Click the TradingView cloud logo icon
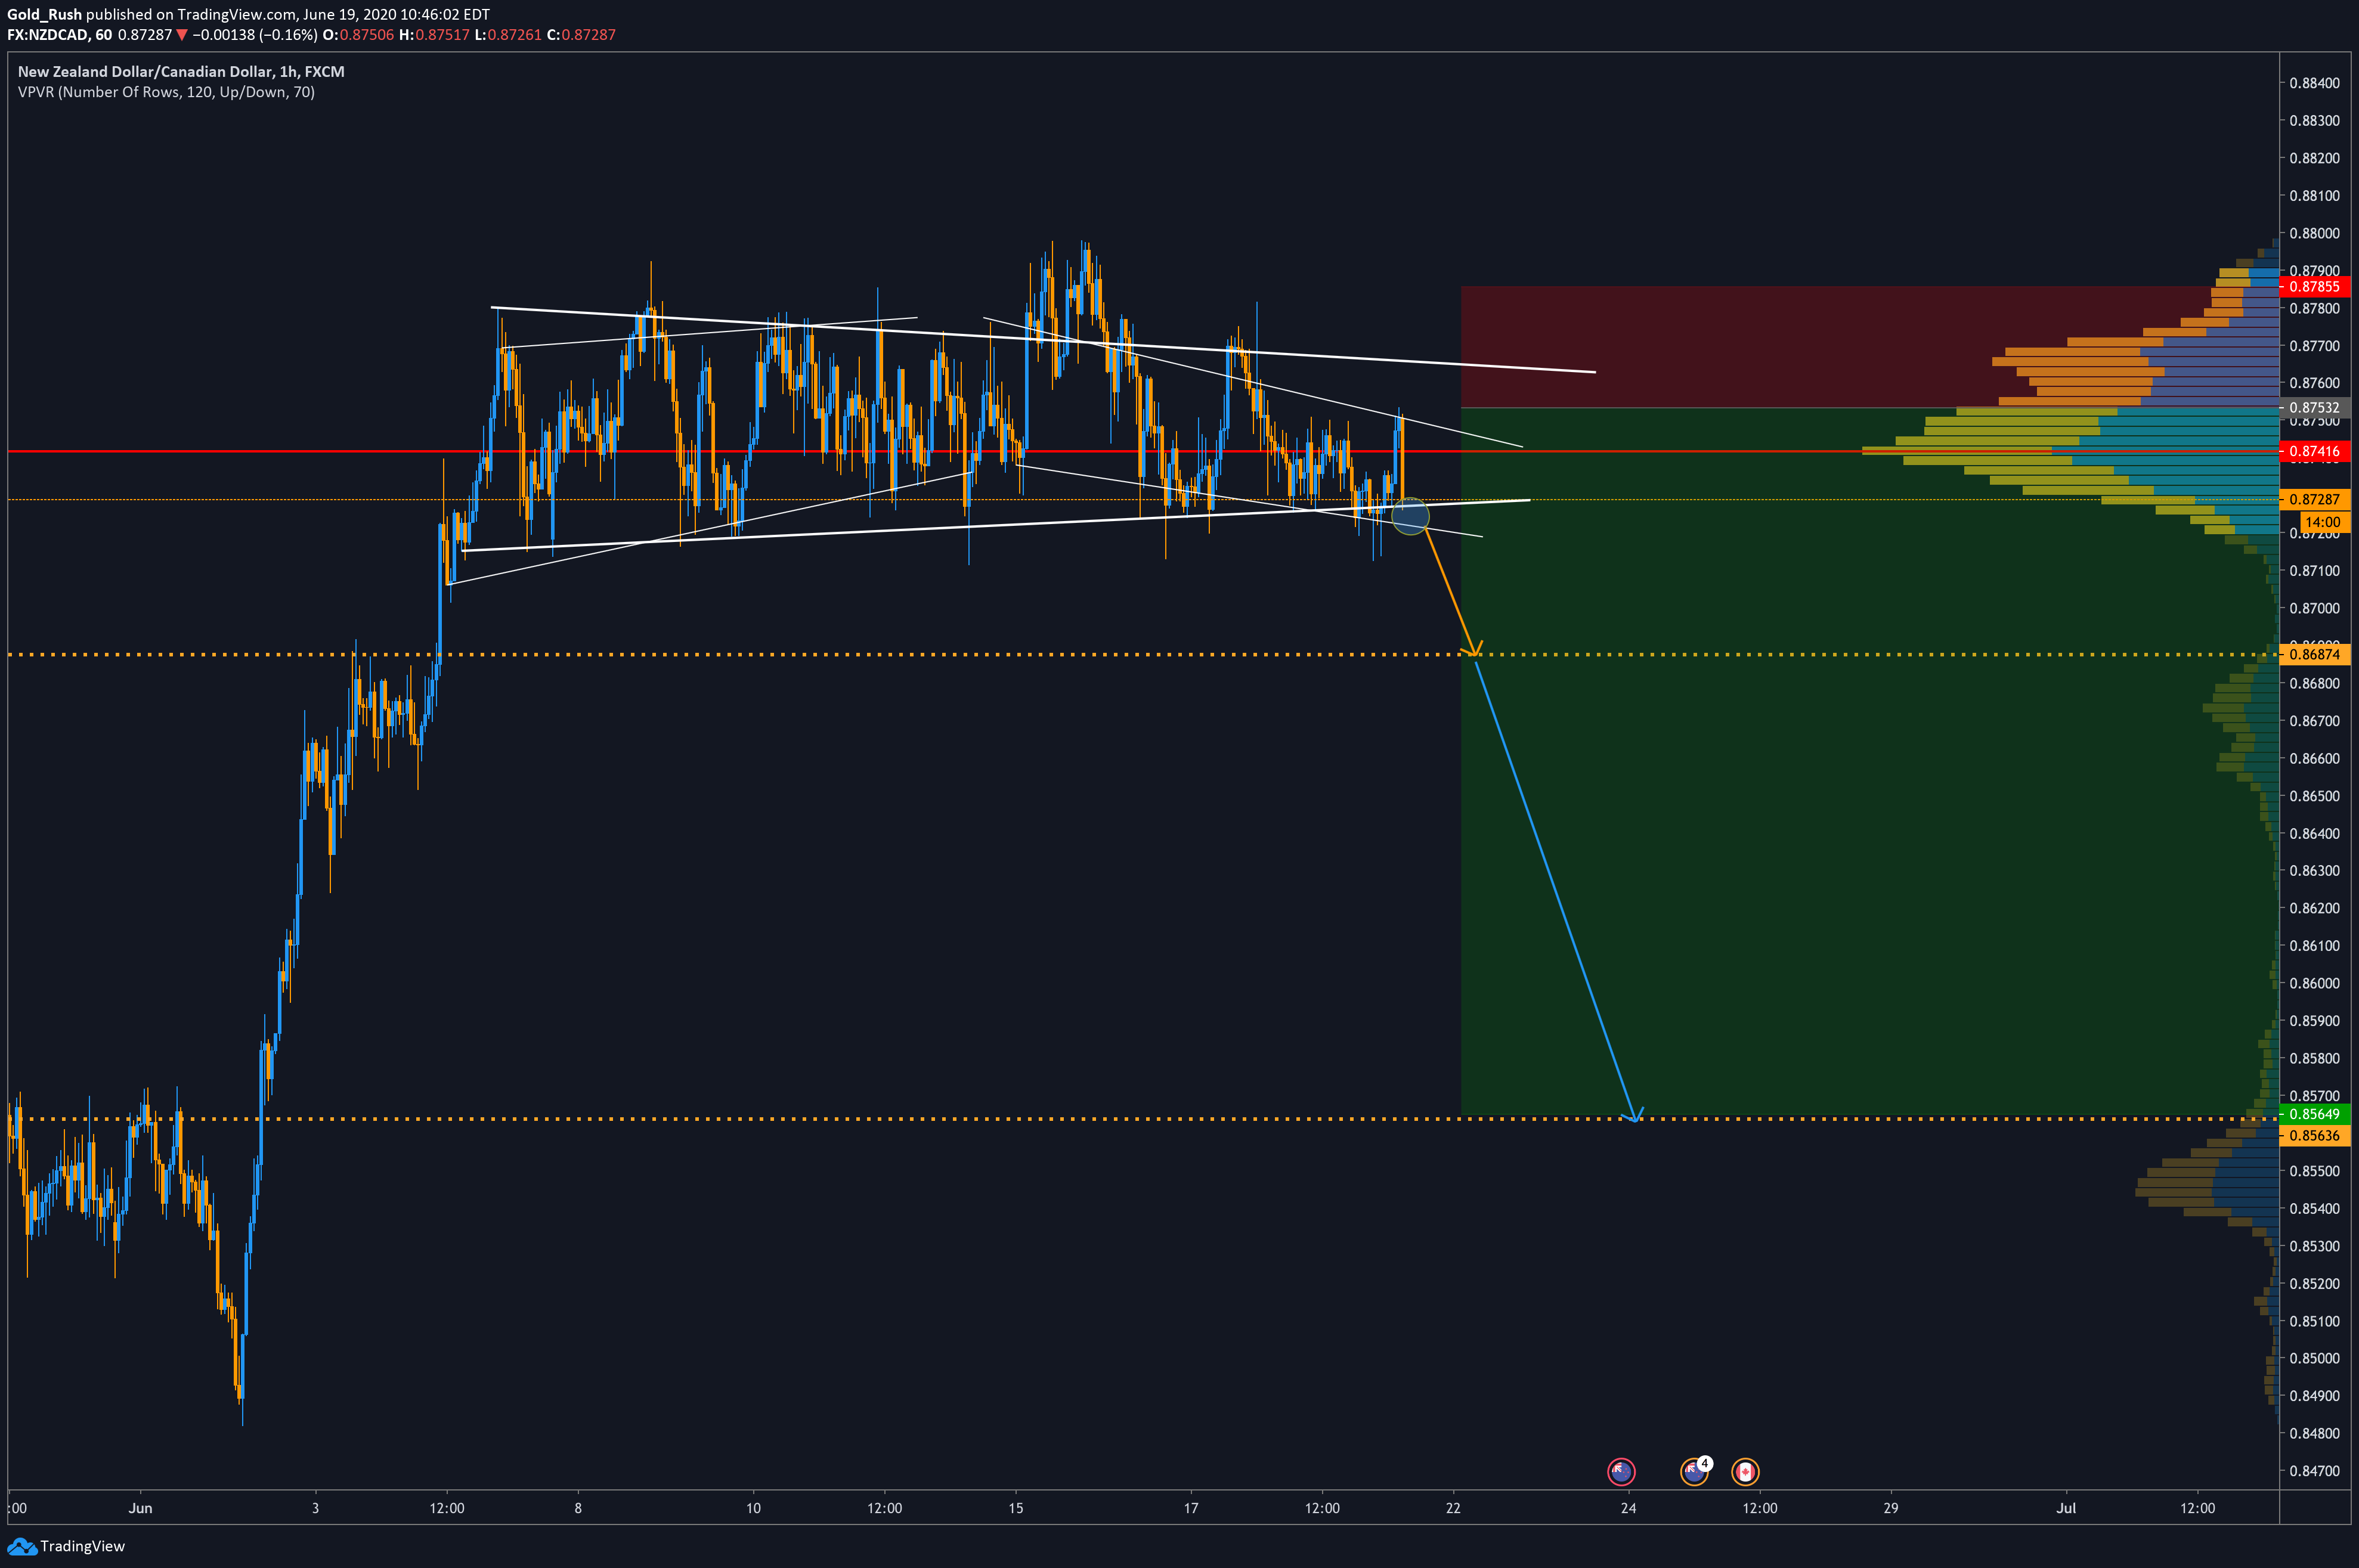The image size is (2359, 1568). (21, 1546)
